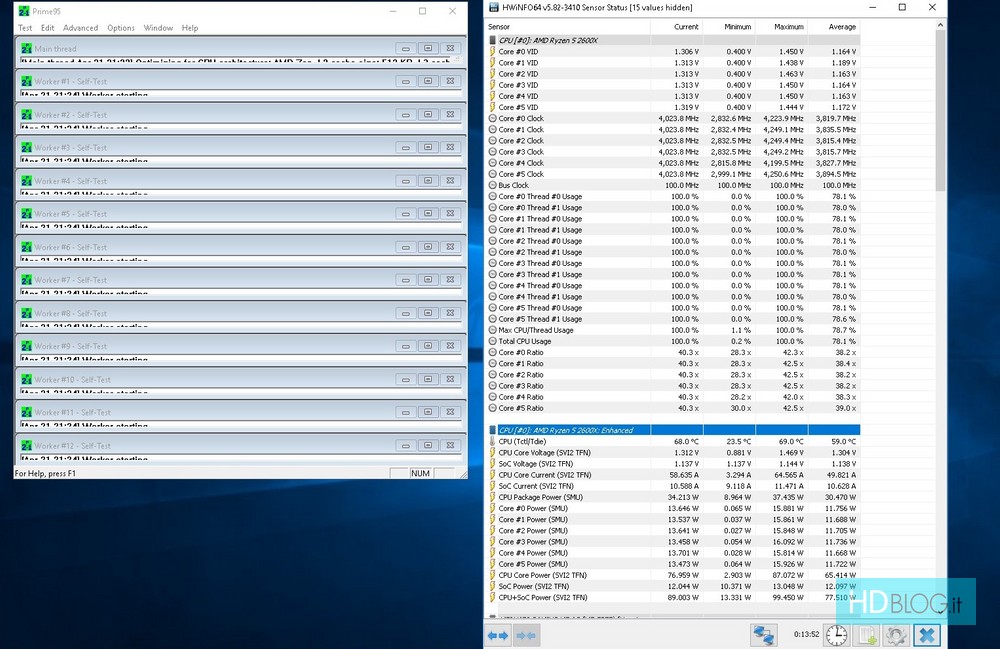Minimize the Worker #5 Self-Test child window
Viewport: 1000px width, 649px height.
click(404, 214)
